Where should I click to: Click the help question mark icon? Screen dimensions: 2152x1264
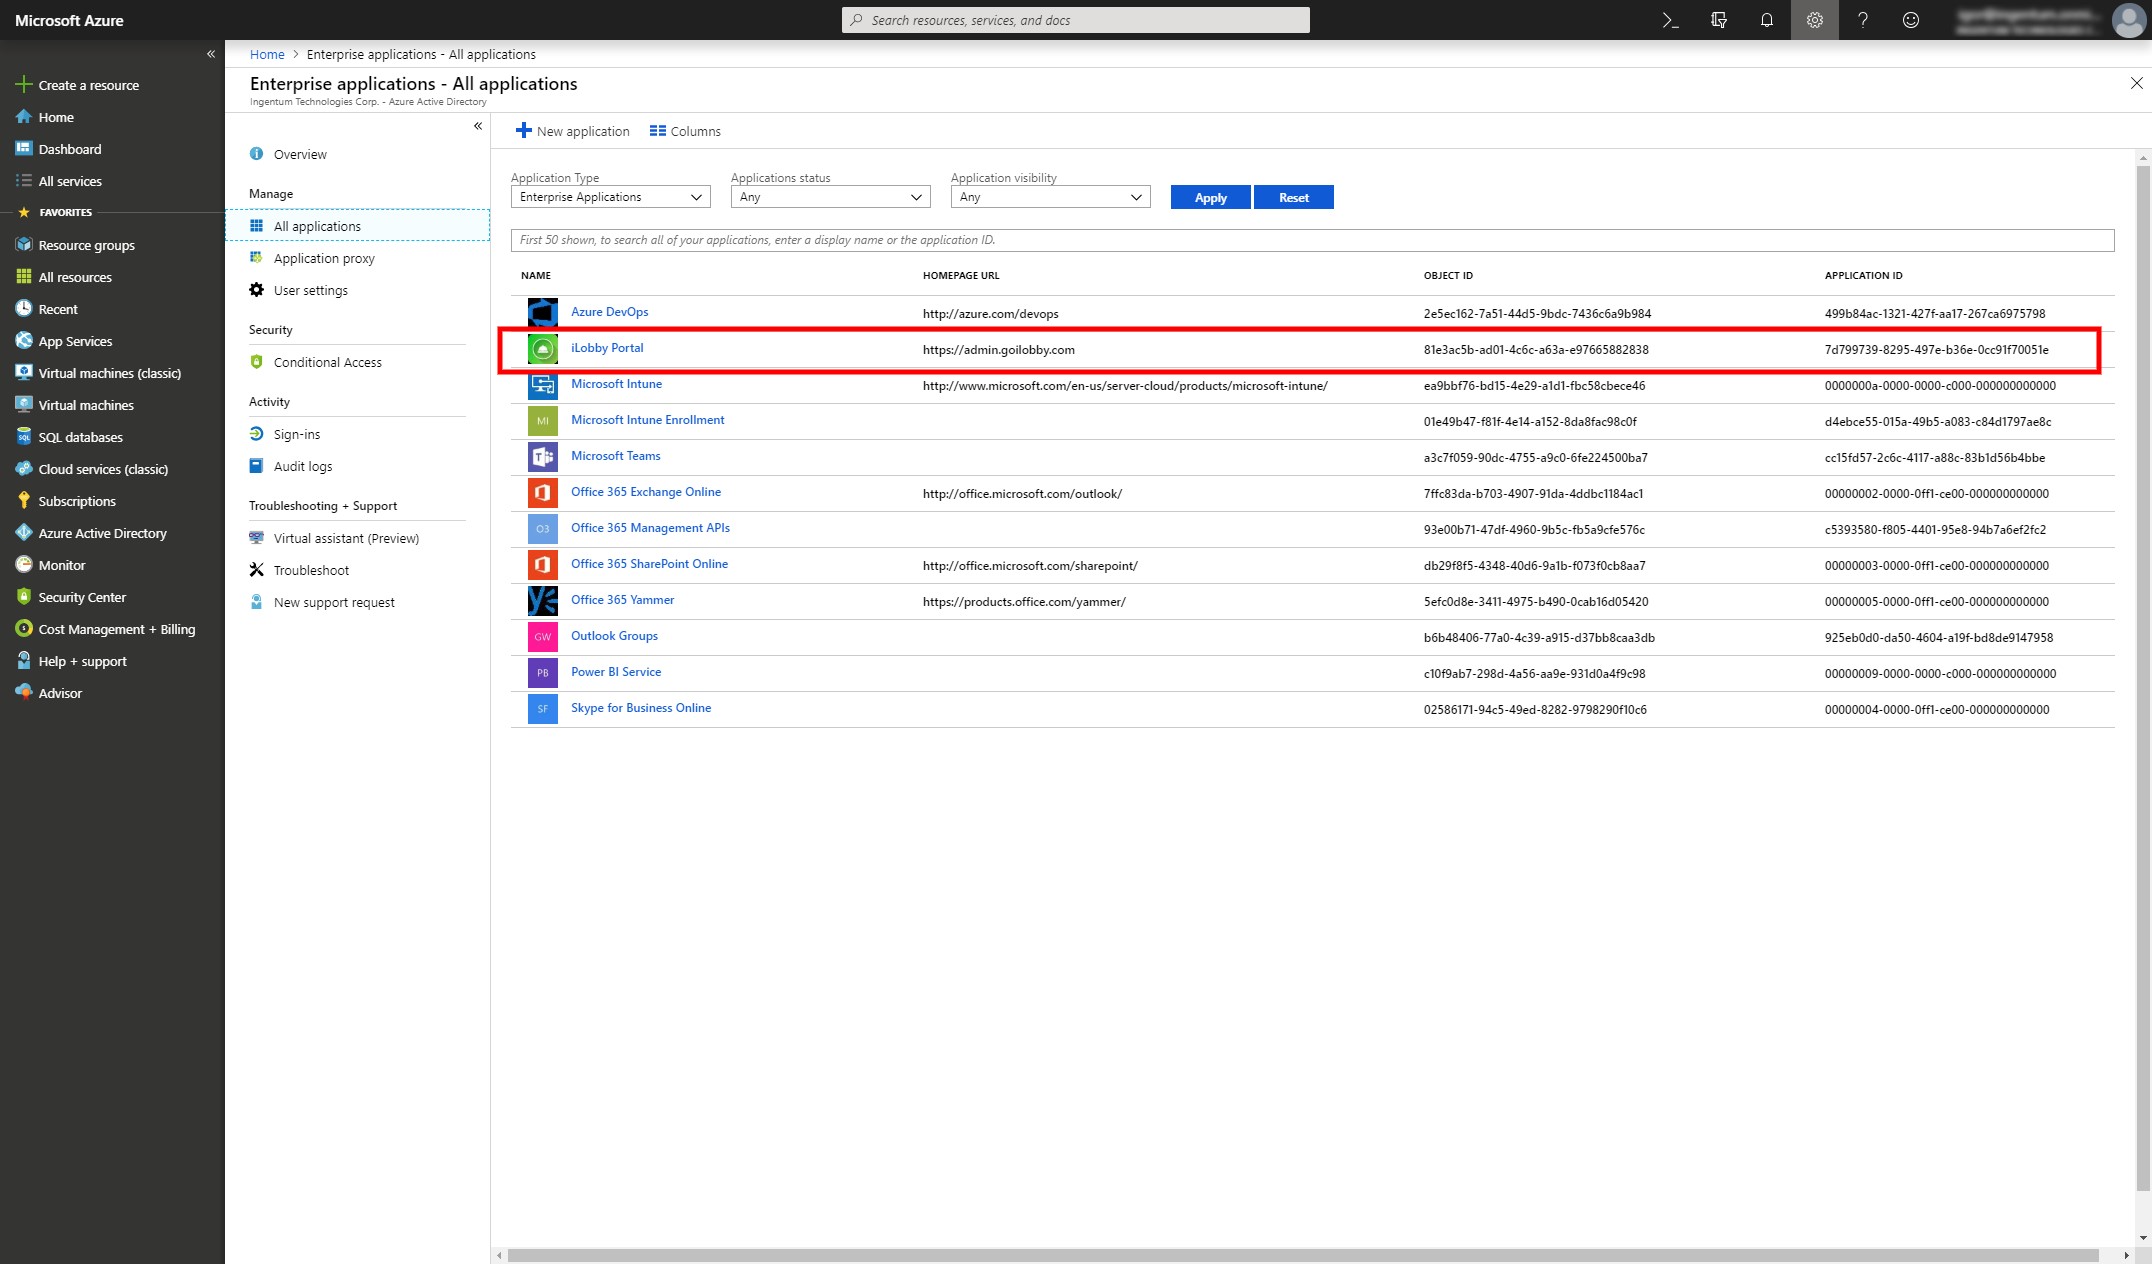coord(1862,20)
